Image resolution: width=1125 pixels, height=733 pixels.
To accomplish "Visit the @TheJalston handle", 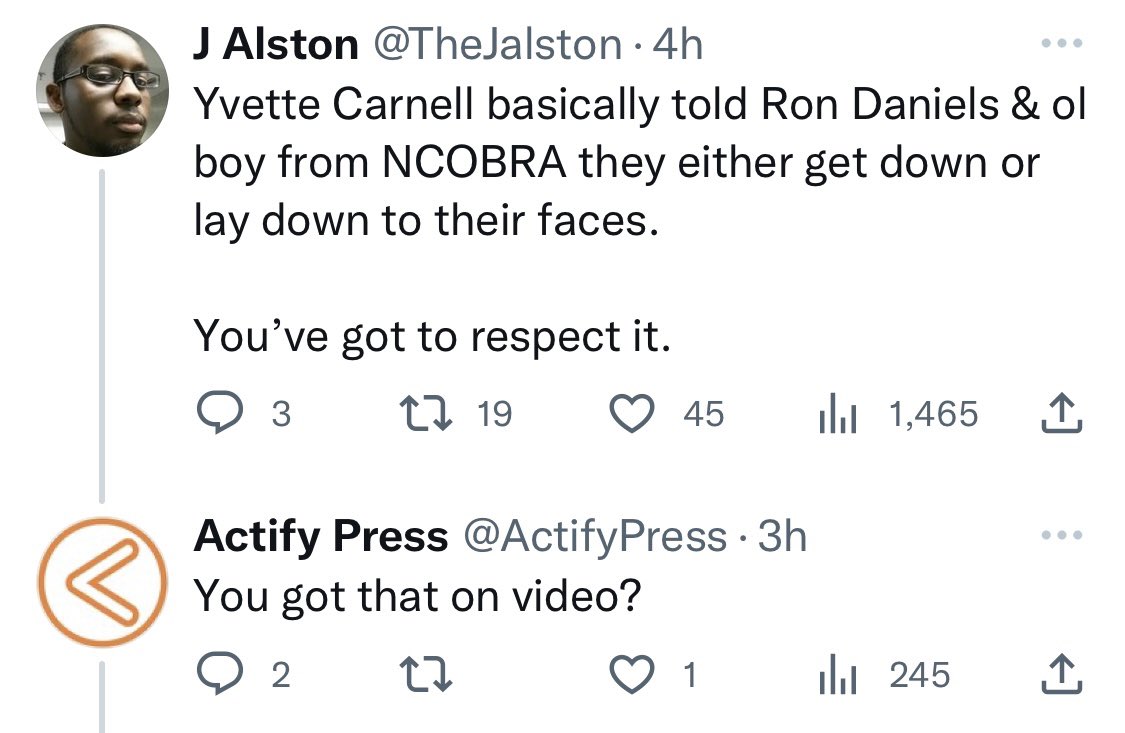I will coord(497,44).
